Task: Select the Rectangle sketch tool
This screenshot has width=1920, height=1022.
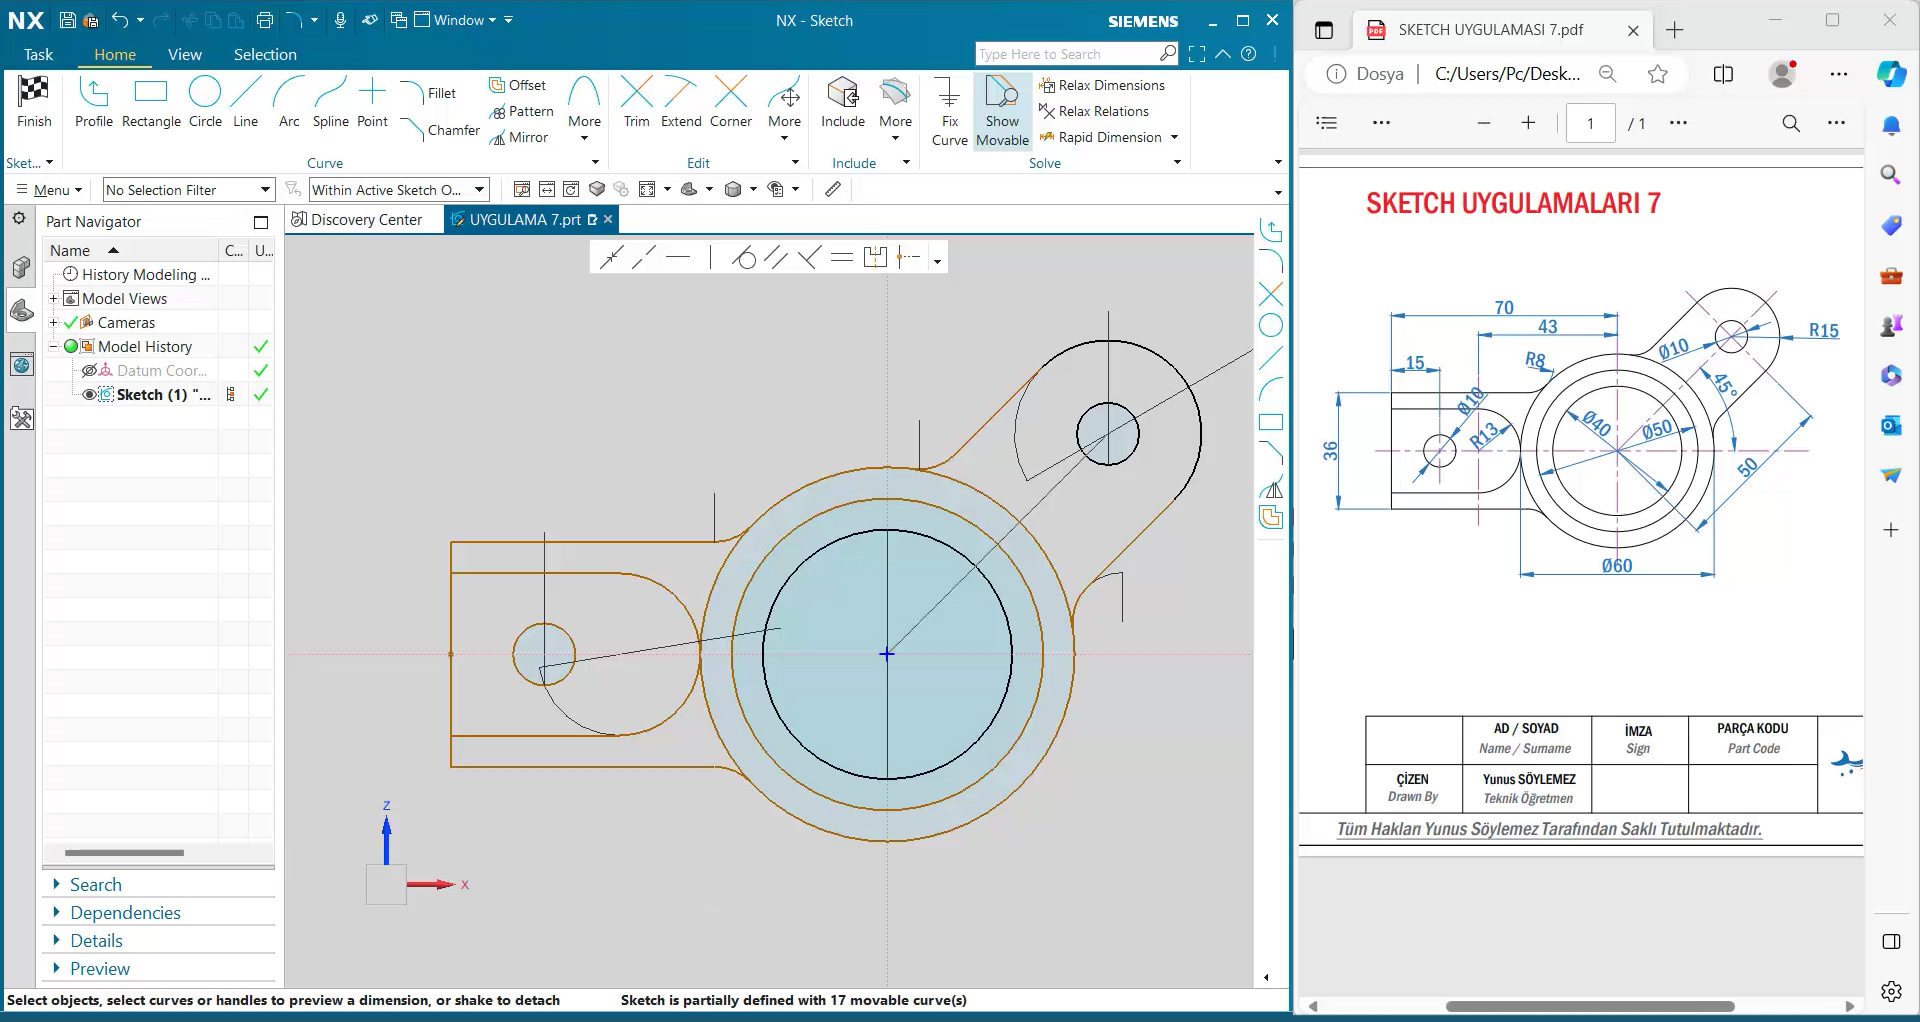Action: (150, 100)
